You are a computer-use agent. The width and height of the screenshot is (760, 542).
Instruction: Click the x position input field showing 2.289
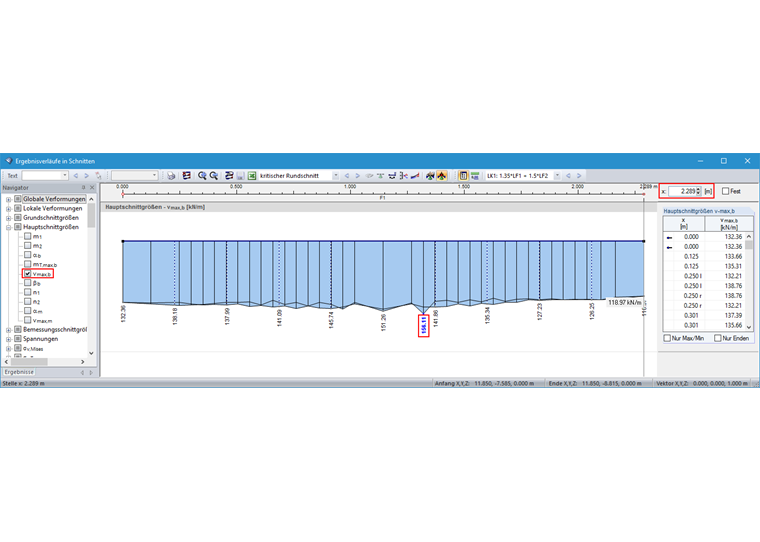coord(681,191)
